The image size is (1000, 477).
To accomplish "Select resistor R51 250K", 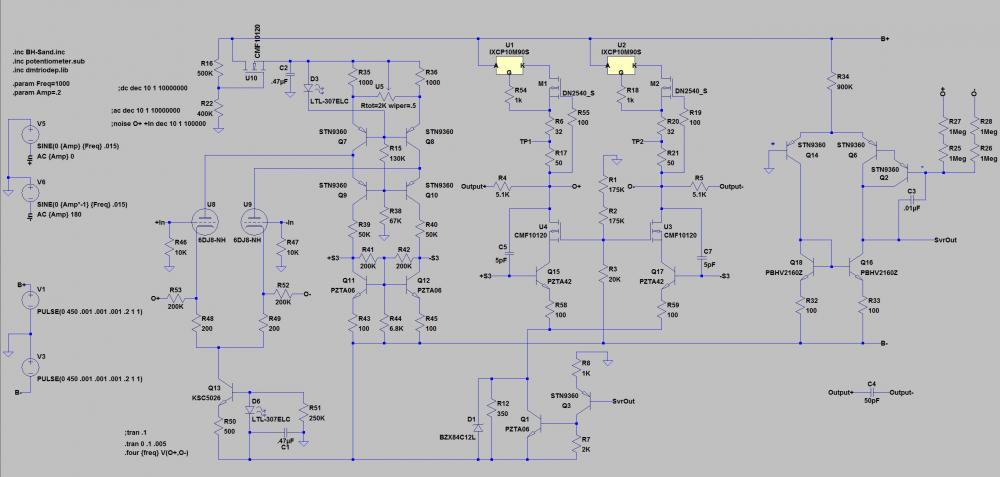I will click(x=304, y=413).
